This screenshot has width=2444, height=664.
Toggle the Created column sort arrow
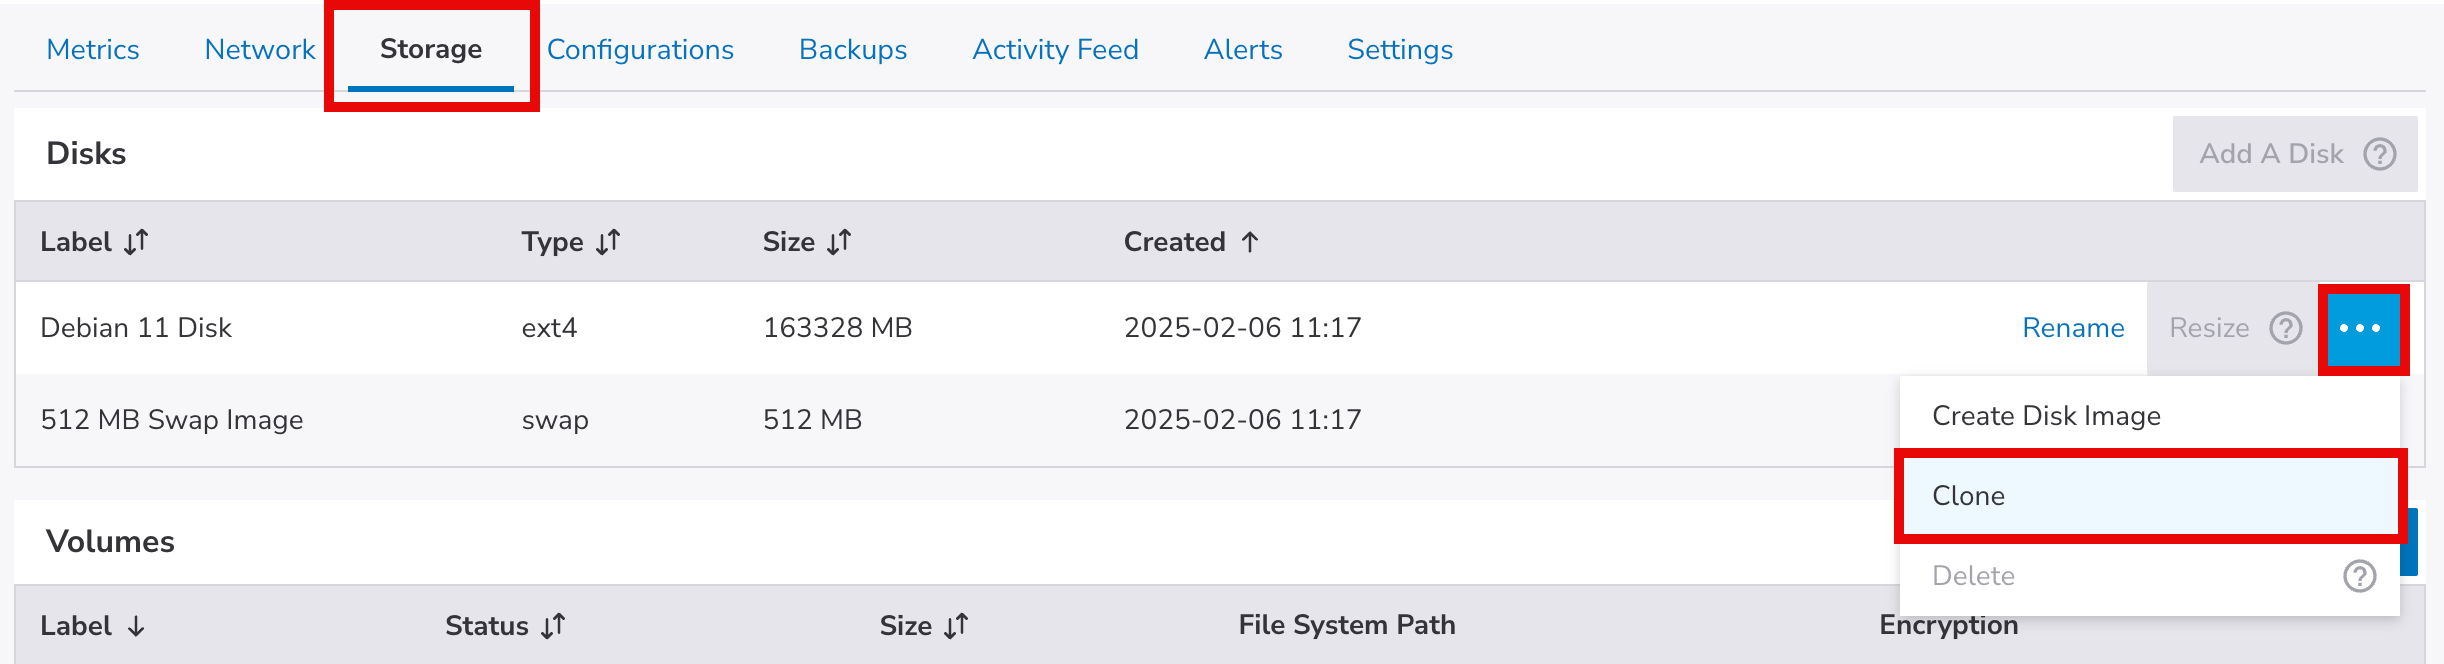(1250, 242)
